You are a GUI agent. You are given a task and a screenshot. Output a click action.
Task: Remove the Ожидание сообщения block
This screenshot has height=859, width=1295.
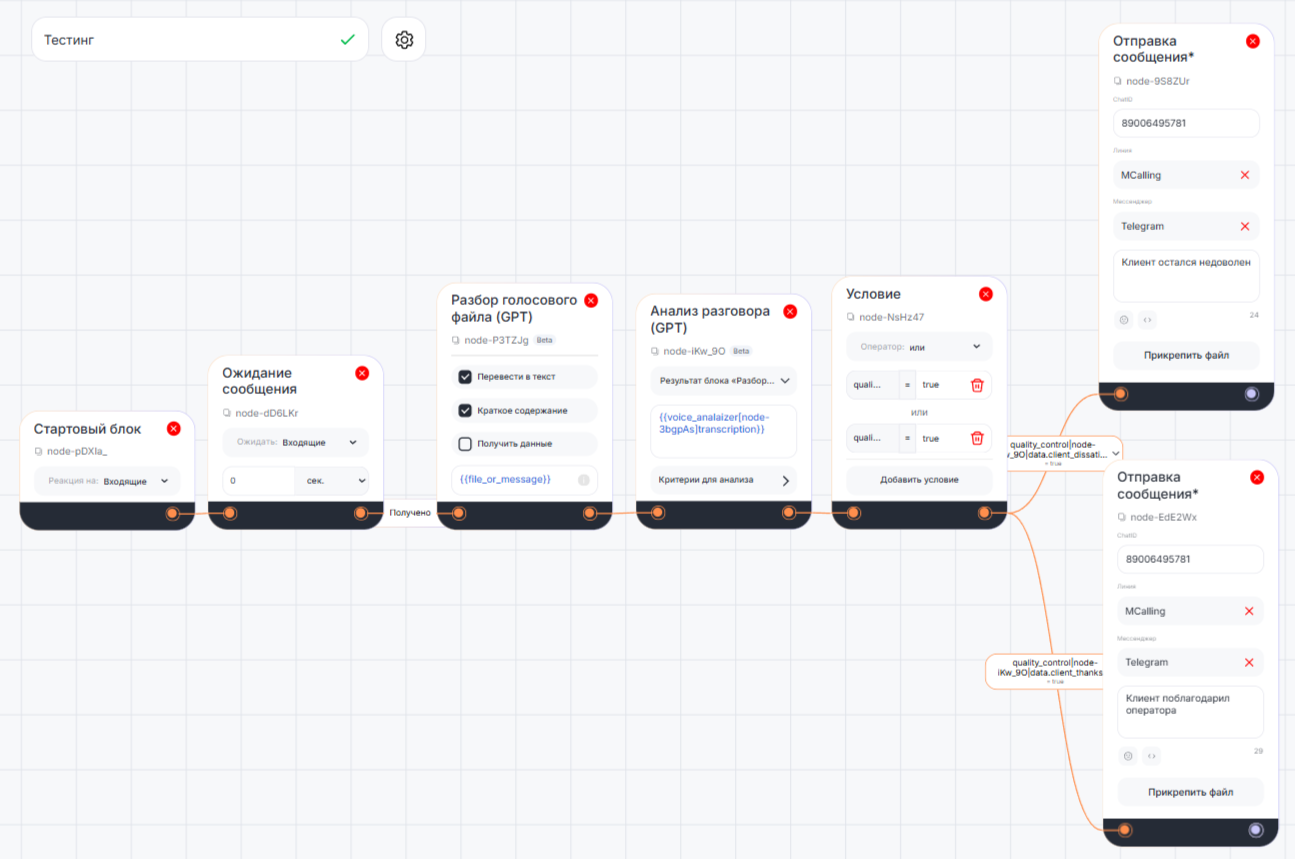tap(362, 373)
